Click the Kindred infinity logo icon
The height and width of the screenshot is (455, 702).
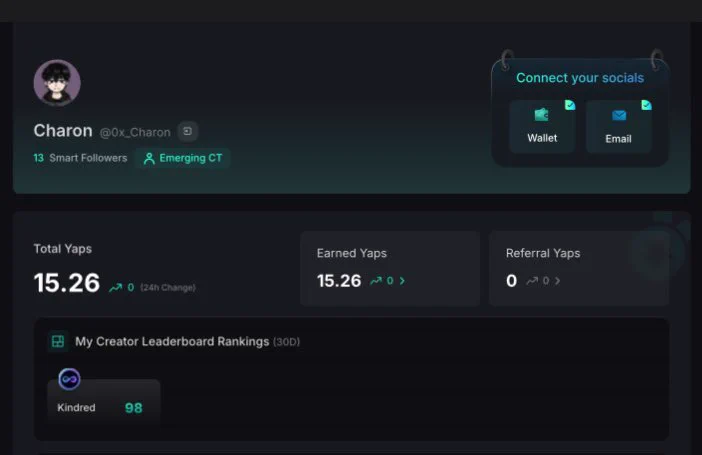click(x=69, y=379)
